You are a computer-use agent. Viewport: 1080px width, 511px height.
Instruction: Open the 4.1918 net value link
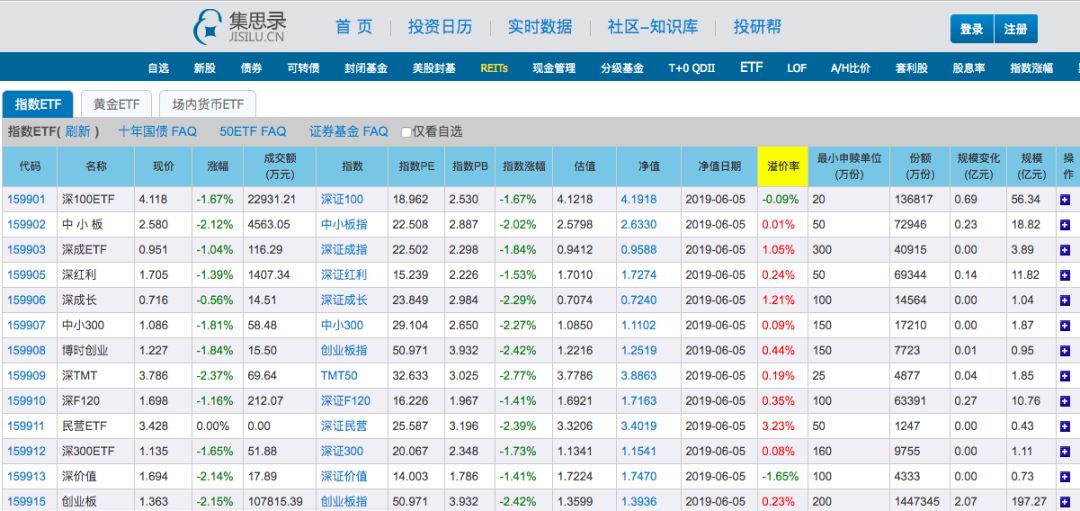pyautogui.click(x=638, y=200)
